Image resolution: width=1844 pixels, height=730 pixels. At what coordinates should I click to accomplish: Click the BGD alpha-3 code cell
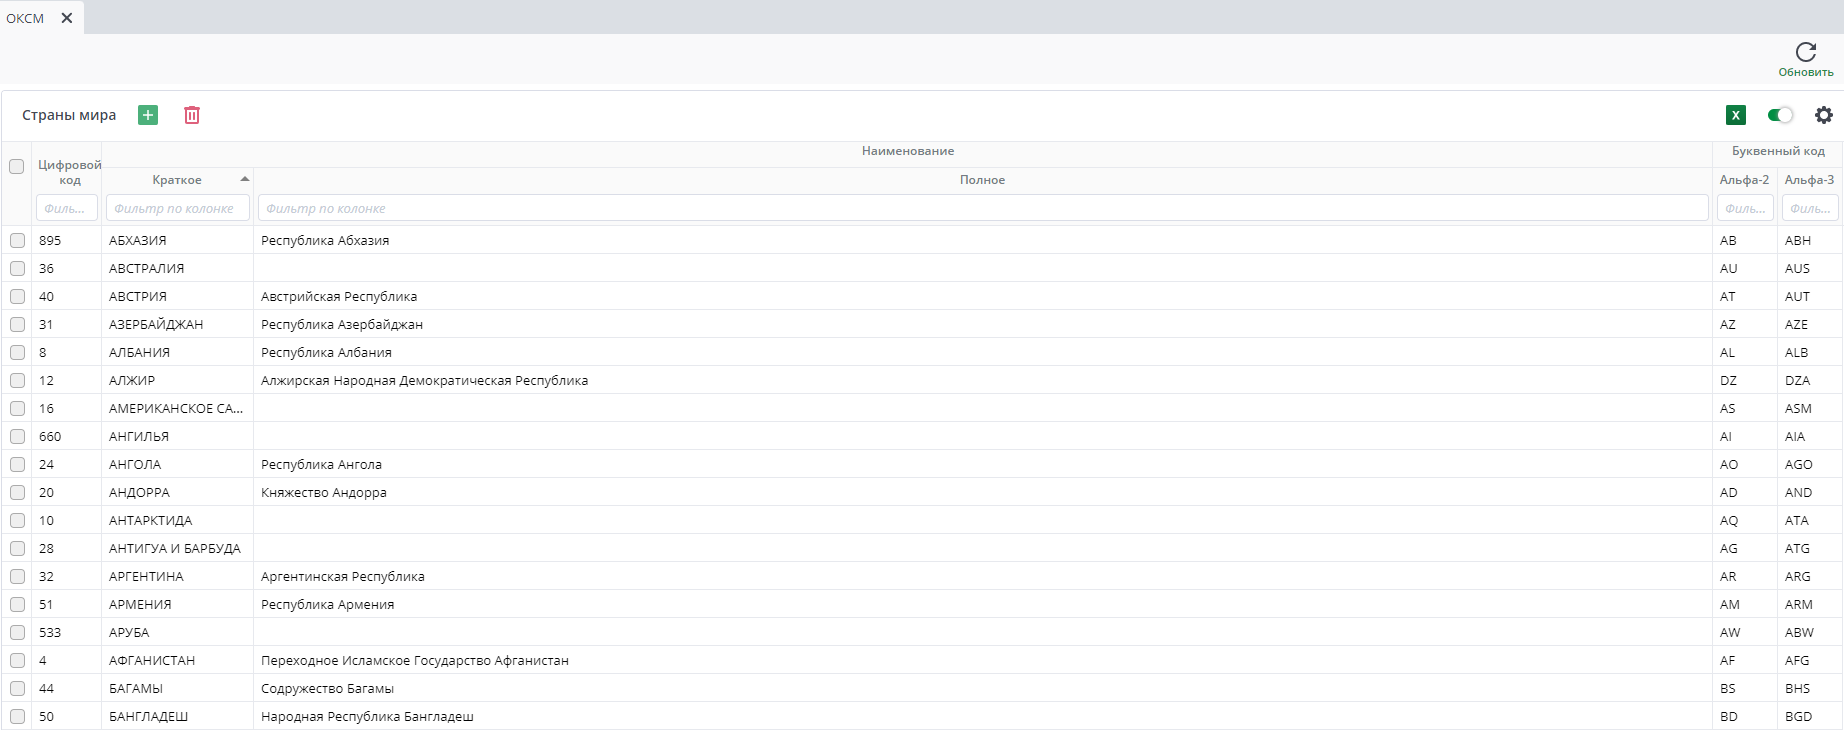point(1810,716)
